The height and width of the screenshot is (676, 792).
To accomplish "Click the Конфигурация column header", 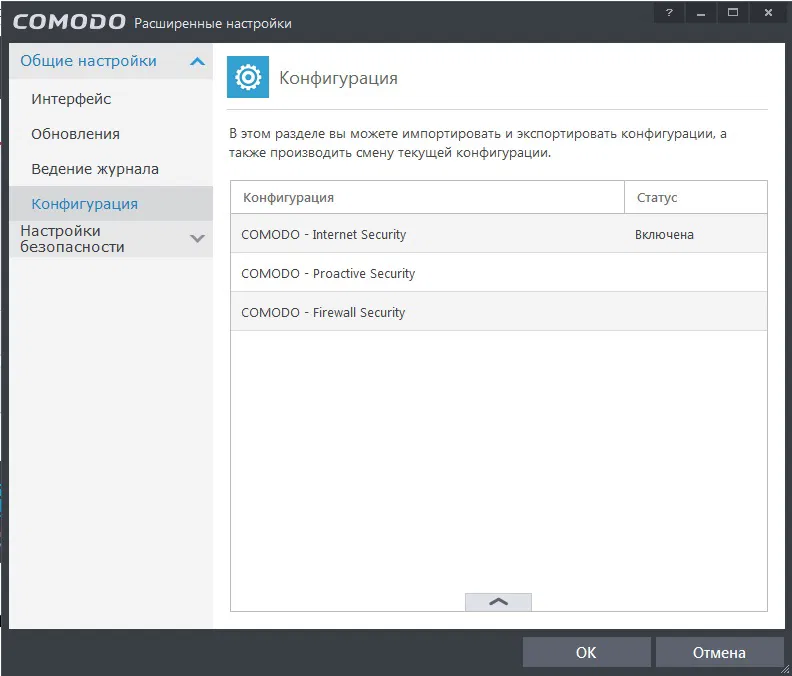I will tap(427, 197).
